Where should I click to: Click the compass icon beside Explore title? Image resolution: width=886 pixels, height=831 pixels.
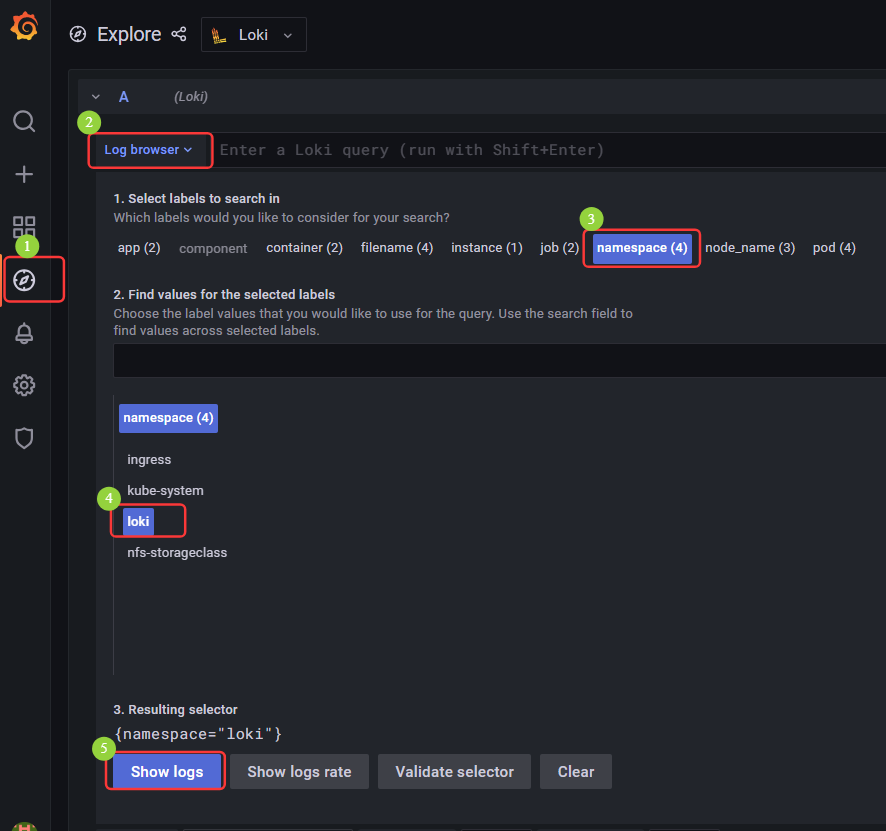click(x=78, y=34)
